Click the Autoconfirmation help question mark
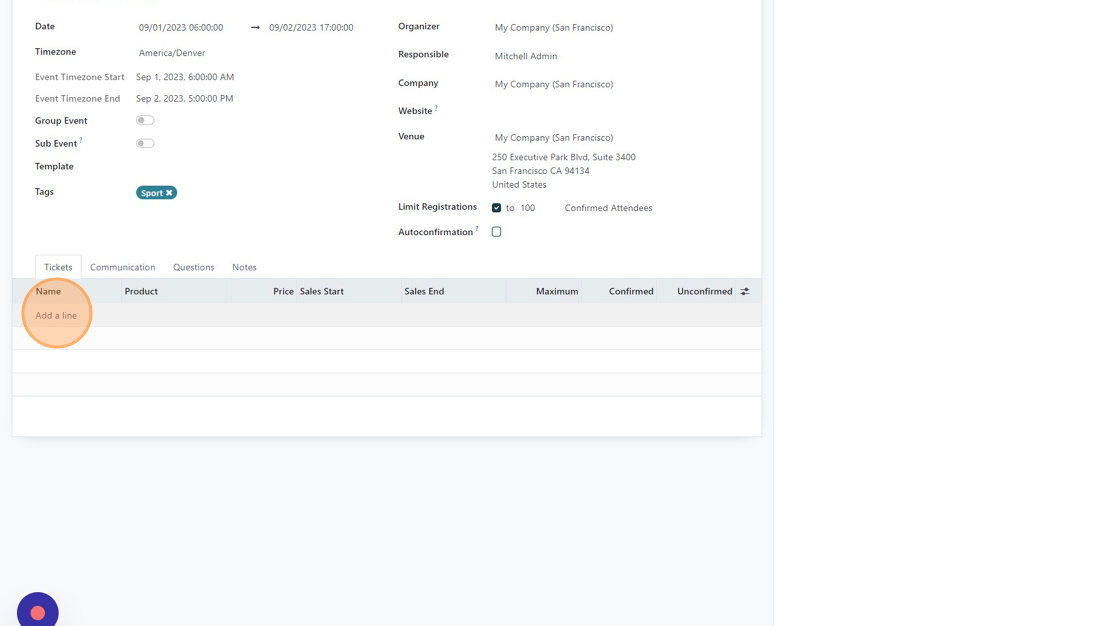1120x626 pixels. [477, 229]
